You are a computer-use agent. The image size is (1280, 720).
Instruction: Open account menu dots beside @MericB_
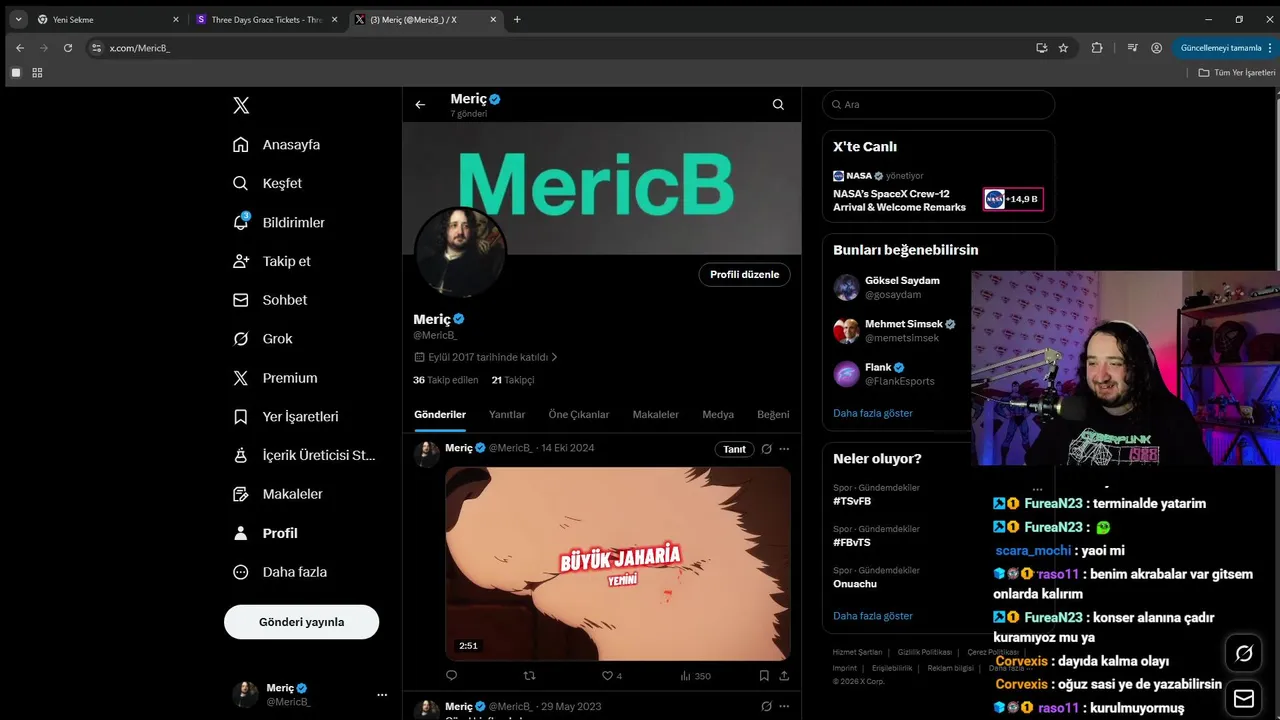(x=381, y=695)
